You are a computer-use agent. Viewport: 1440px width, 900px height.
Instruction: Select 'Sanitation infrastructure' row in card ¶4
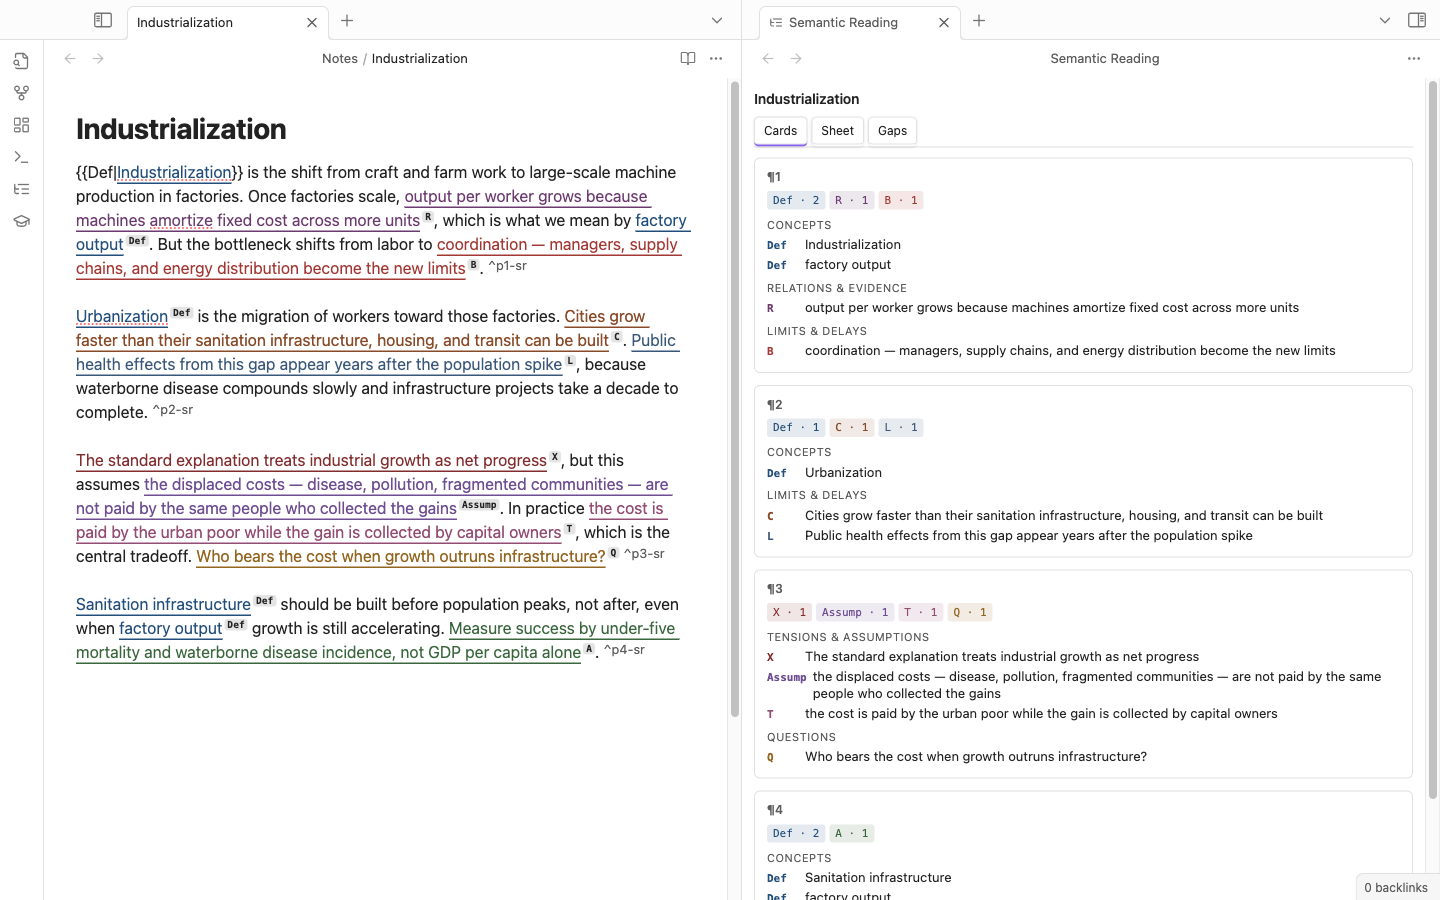pos(1083,878)
